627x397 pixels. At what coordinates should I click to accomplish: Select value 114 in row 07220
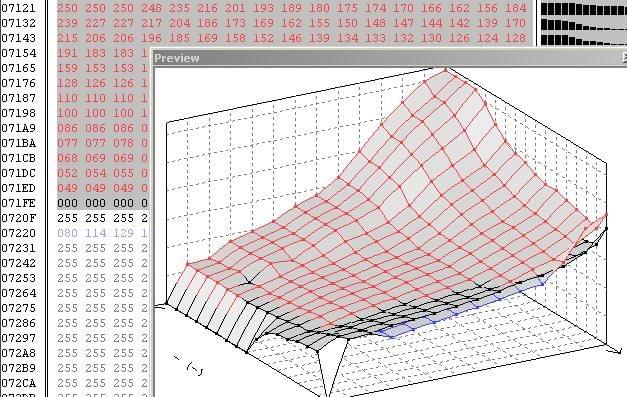(96, 233)
